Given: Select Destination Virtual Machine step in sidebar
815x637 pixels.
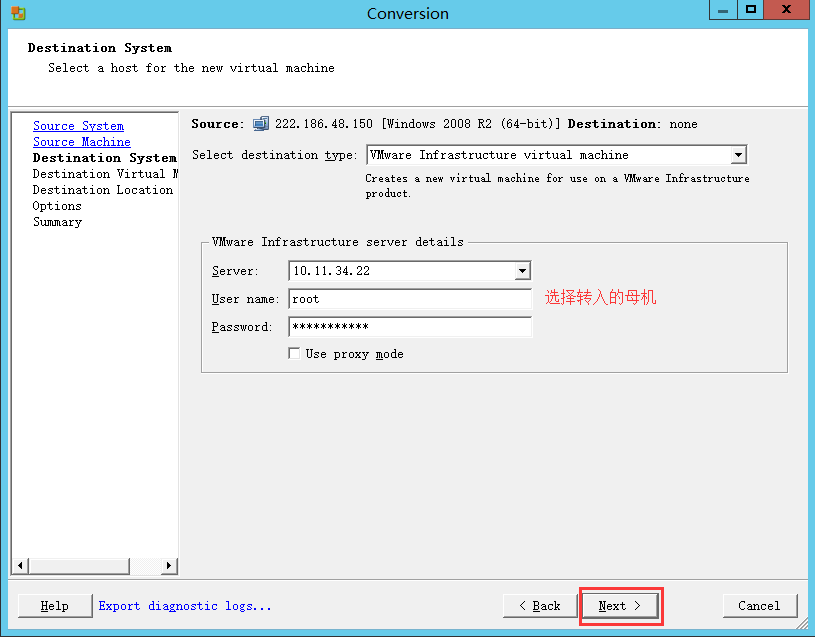Looking at the screenshot, I should tap(105, 174).
